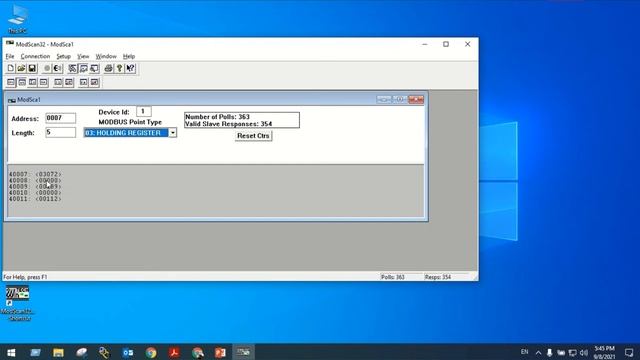This screenshot has height=360, width=640.
Task: Set swapped double float format icon
Action: click(94, 82)
